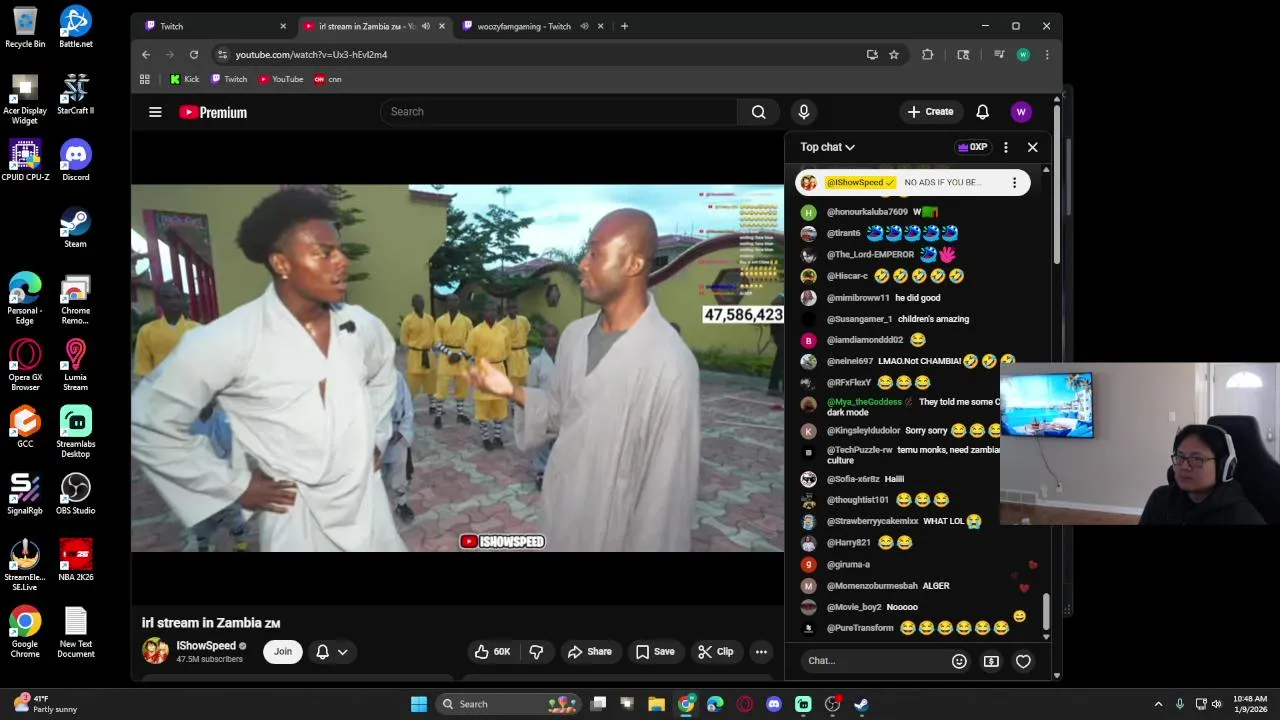Click the video player to pause

pyautogui.click(x=457, y=368)
